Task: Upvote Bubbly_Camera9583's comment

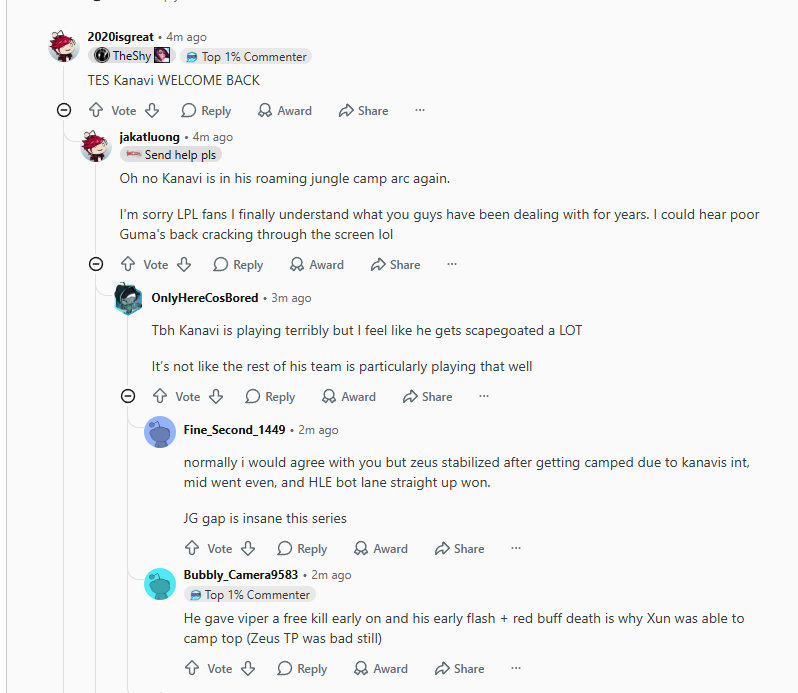Action: pyautogui.click(x=192, y=668)
